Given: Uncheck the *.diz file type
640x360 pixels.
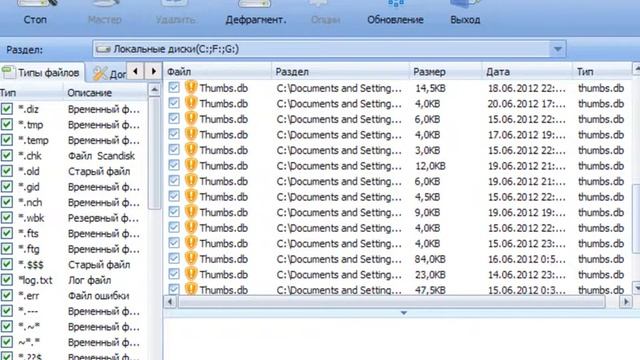Looking at the screenshot, I should click(x=7, y=109).
